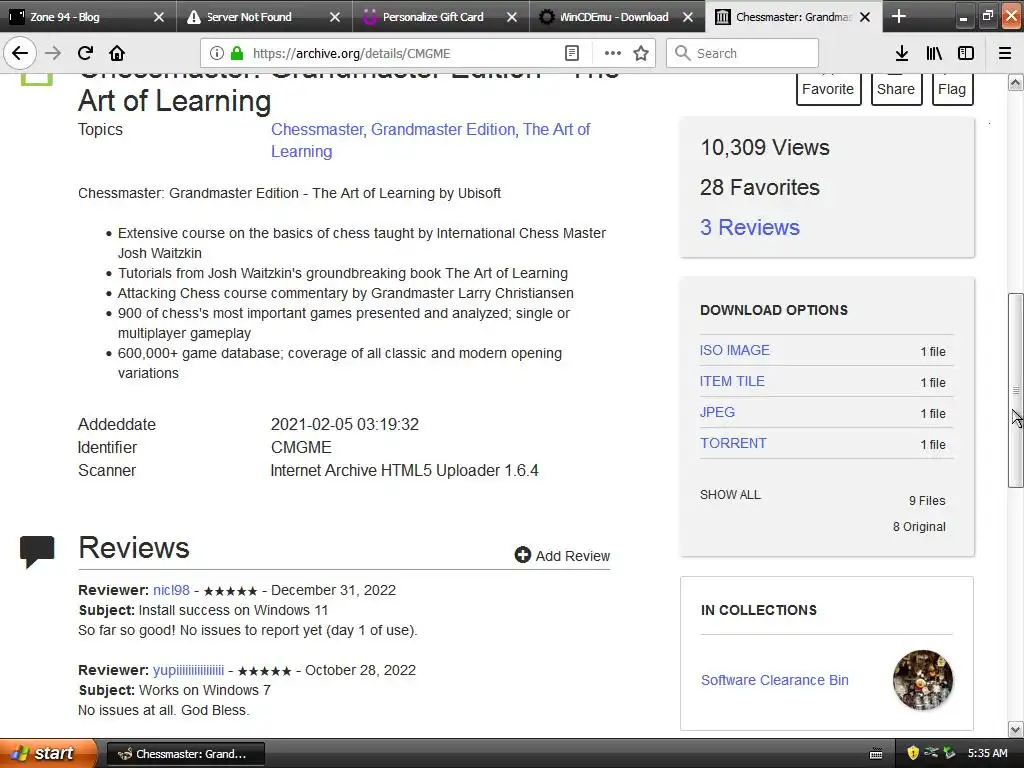Click Add Review plus icon

522,554
